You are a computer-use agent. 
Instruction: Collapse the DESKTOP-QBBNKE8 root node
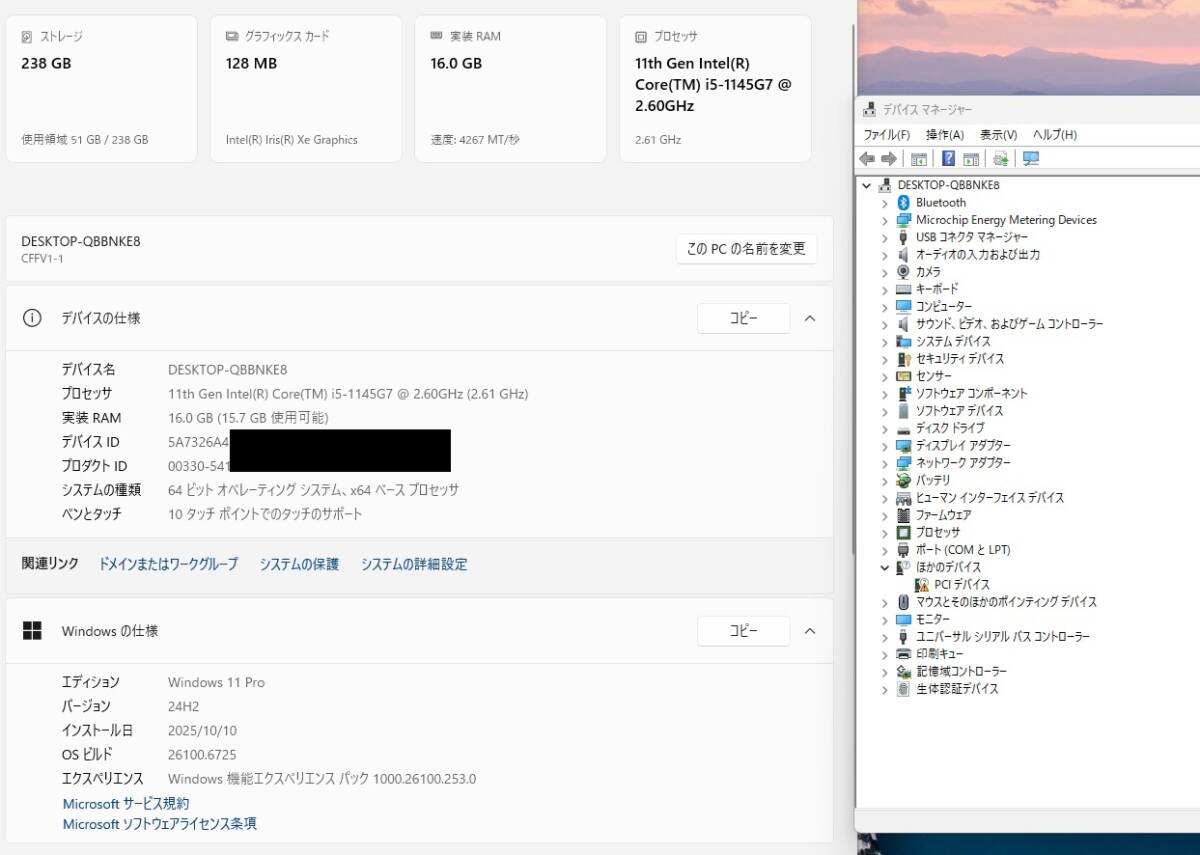867,185
